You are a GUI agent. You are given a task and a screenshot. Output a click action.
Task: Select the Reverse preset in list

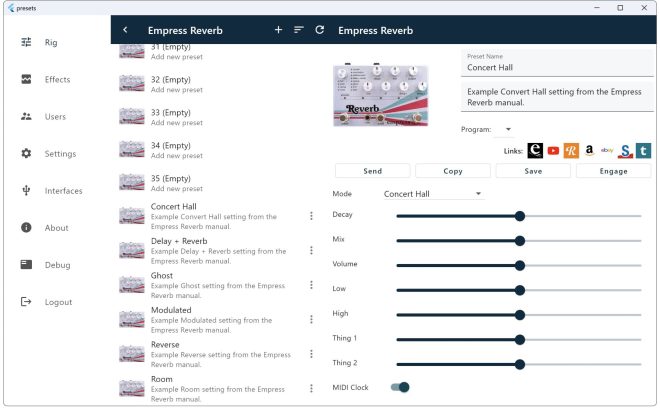click(217, 354)
